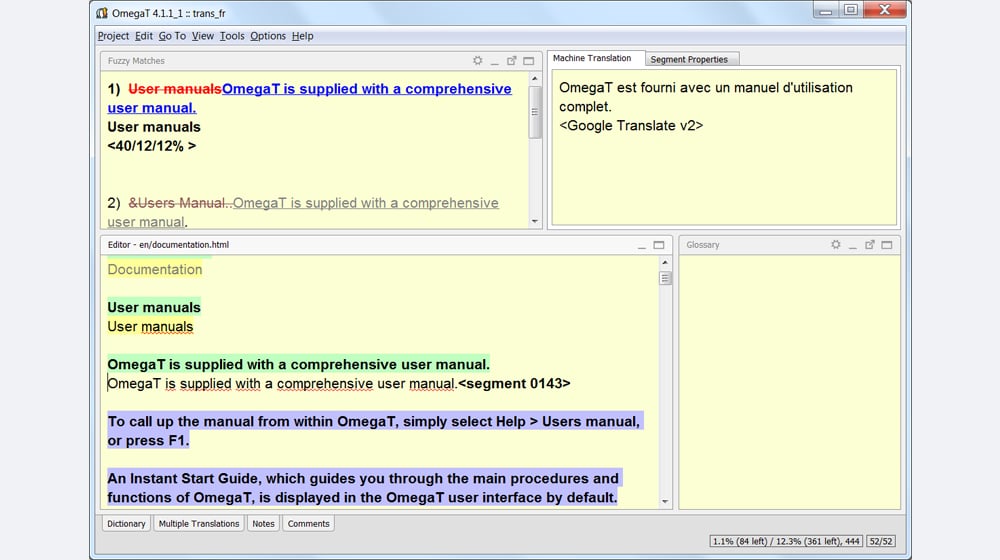1000x560 pixels.
Task: Minimize the OmegaT window
Action: tap(825, 10)
